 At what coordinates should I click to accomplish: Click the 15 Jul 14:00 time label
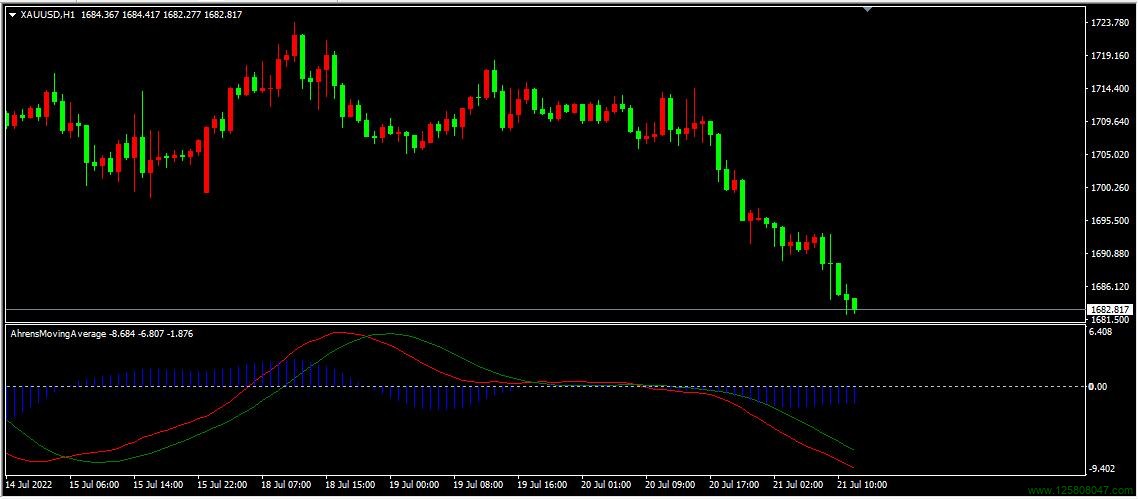158,484
